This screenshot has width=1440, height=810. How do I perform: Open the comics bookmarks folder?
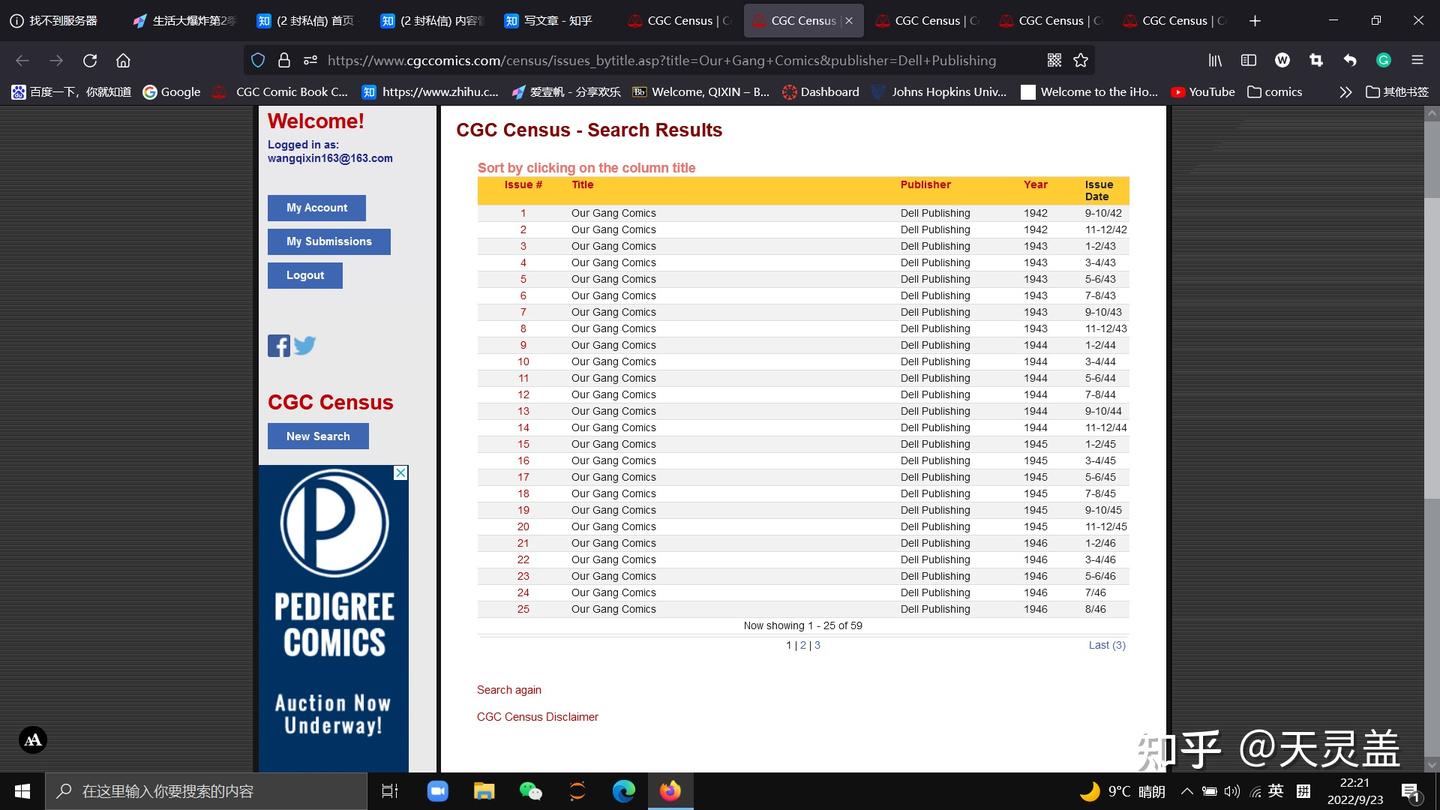(x=1275, y=92)
